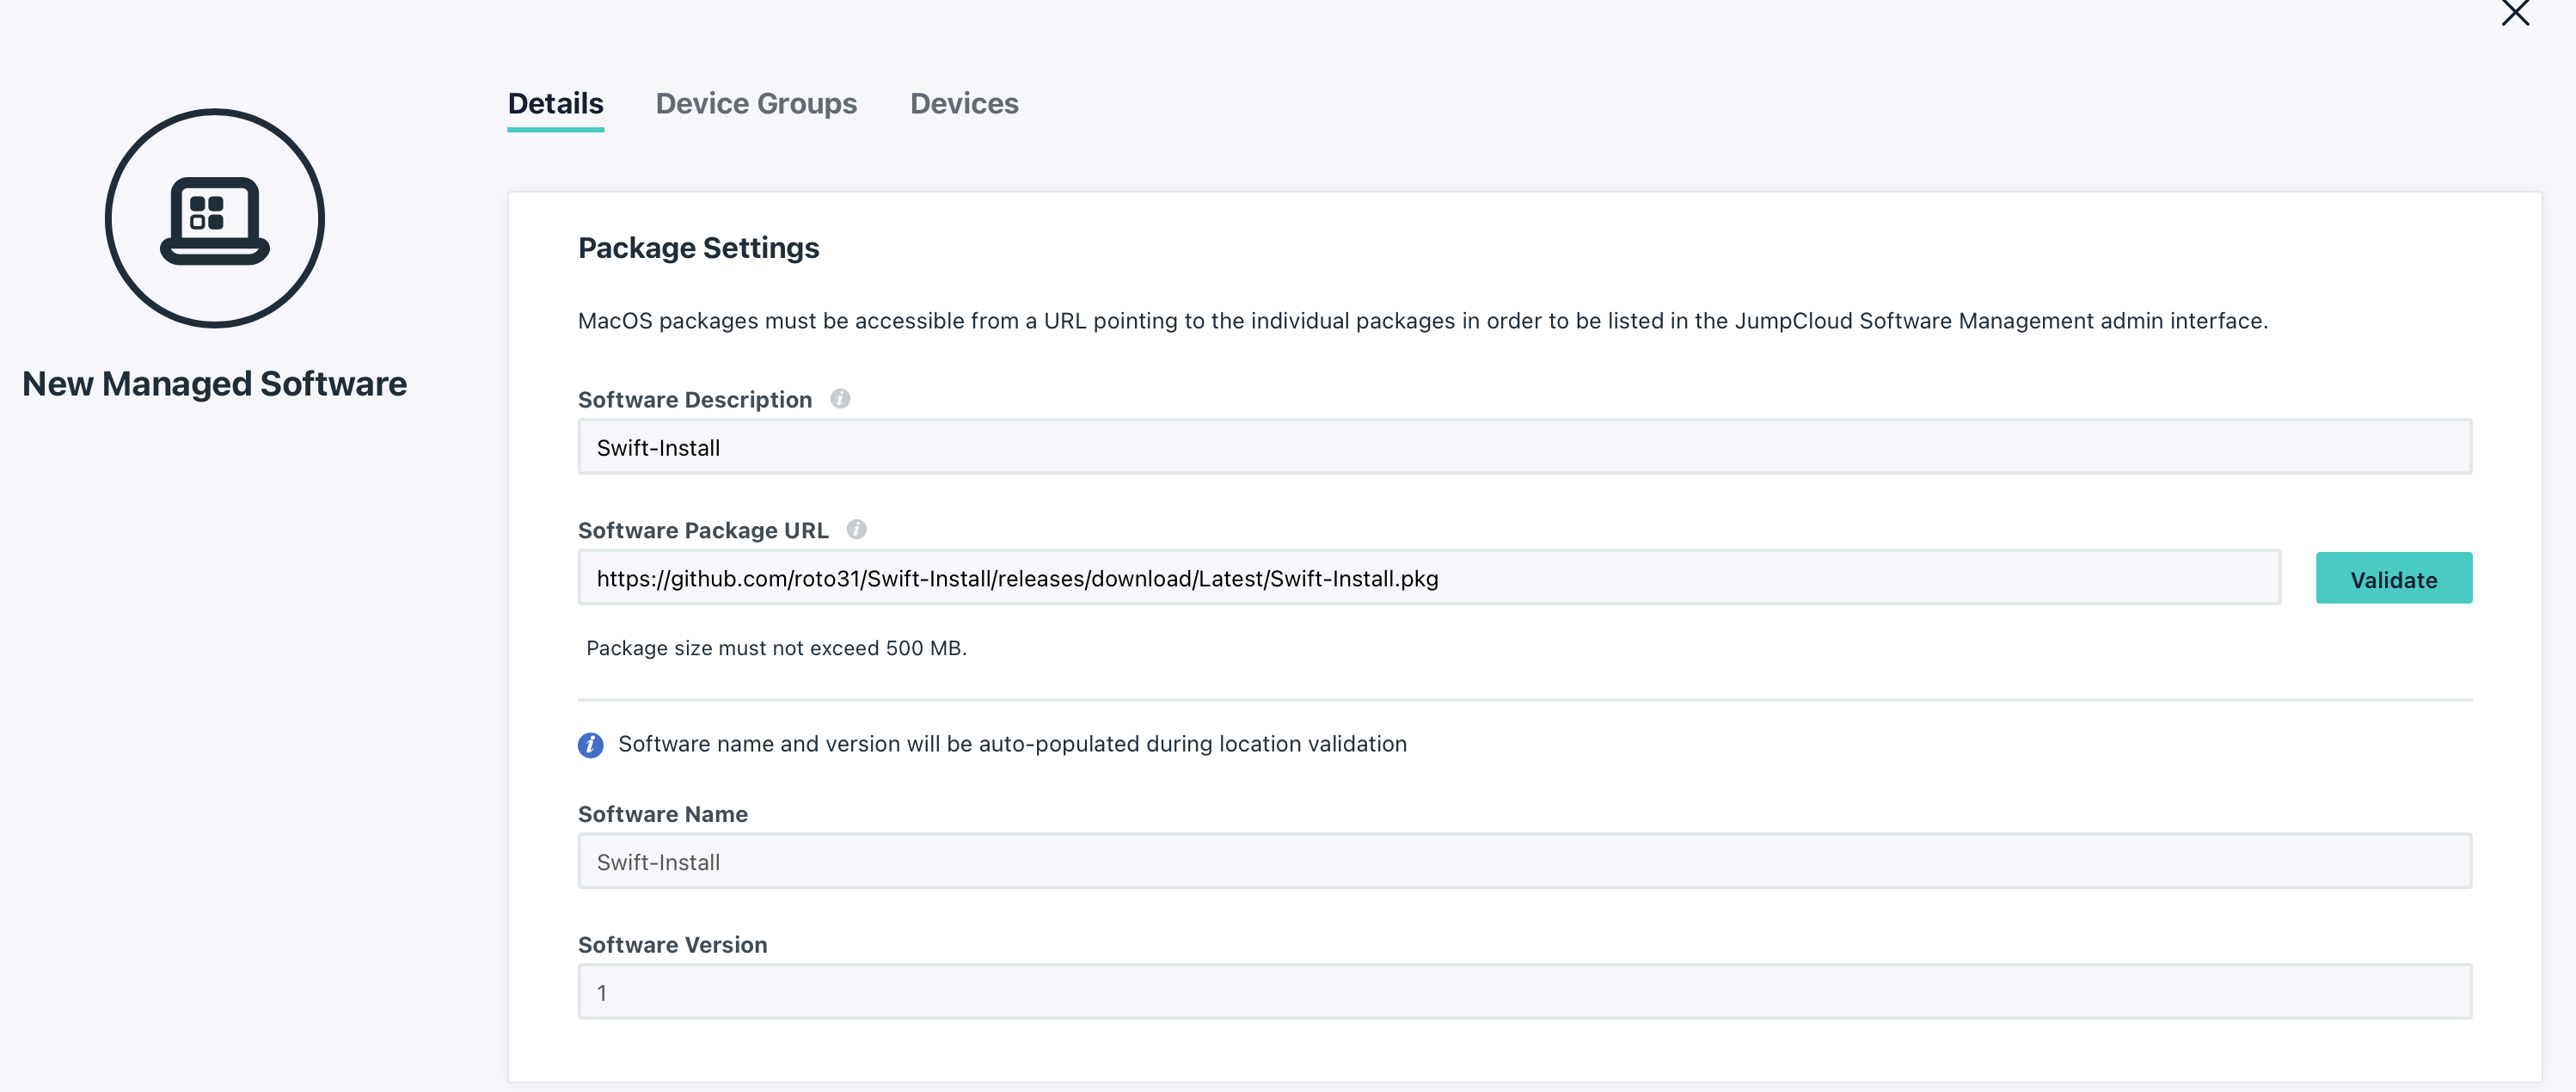This screenshot has width=2576, height=1092.
Task: Click info icon beside Software Description
Action: coord(840,399)
